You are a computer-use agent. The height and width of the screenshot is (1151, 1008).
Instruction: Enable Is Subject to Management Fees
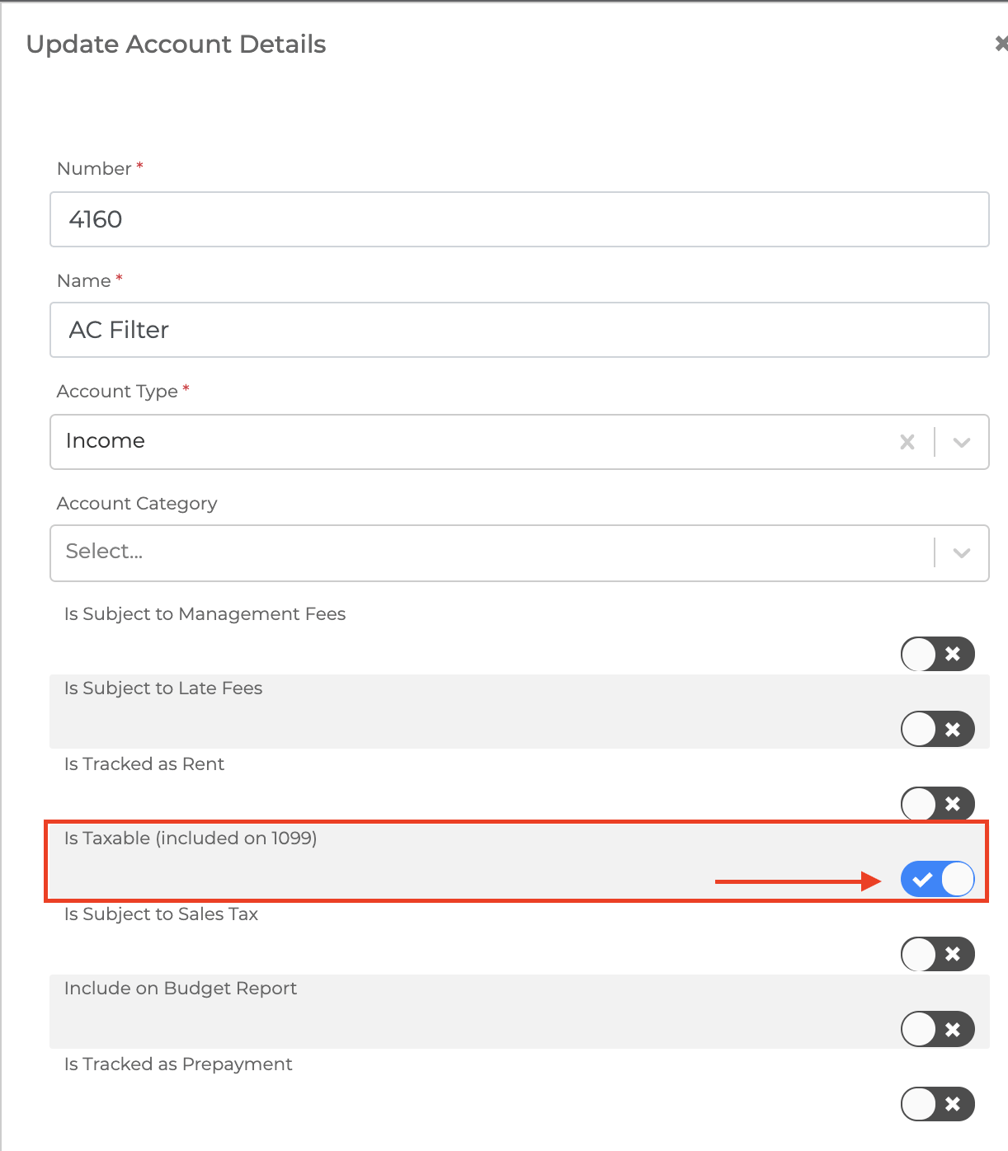[937, 654]
